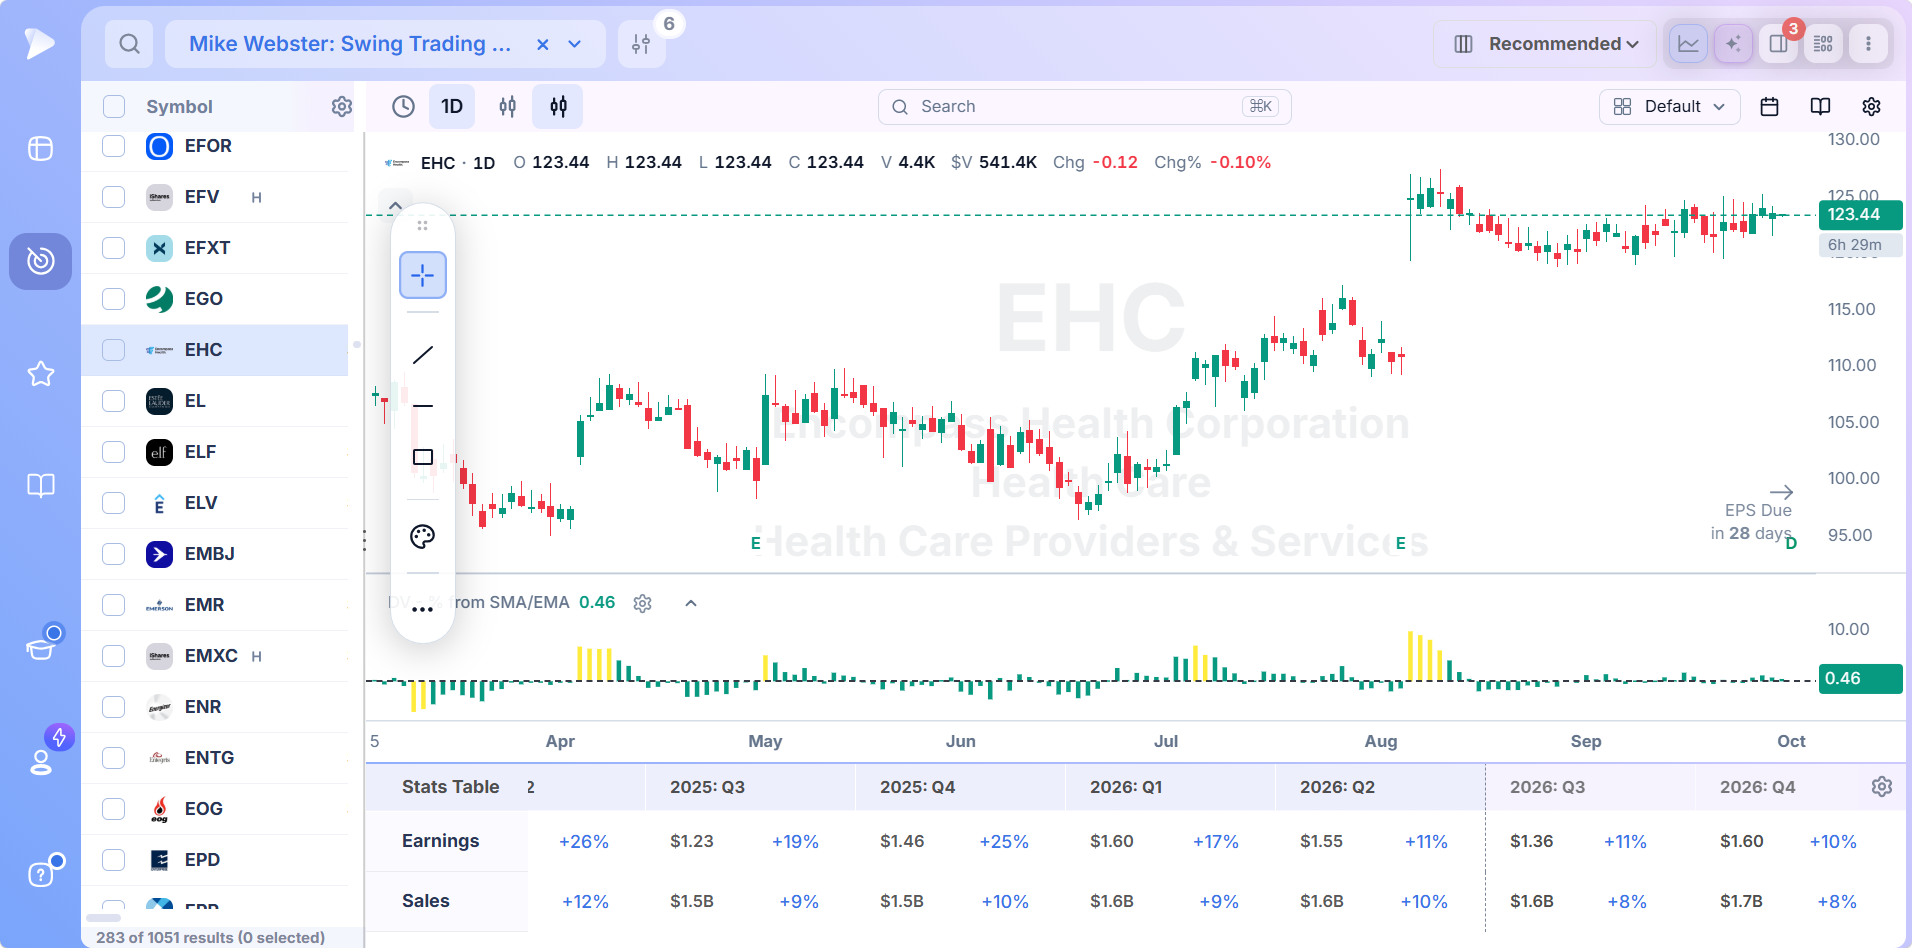Check the ELF row checkbox
This screenshot has width=1912, height=948.
click(114, 452)
